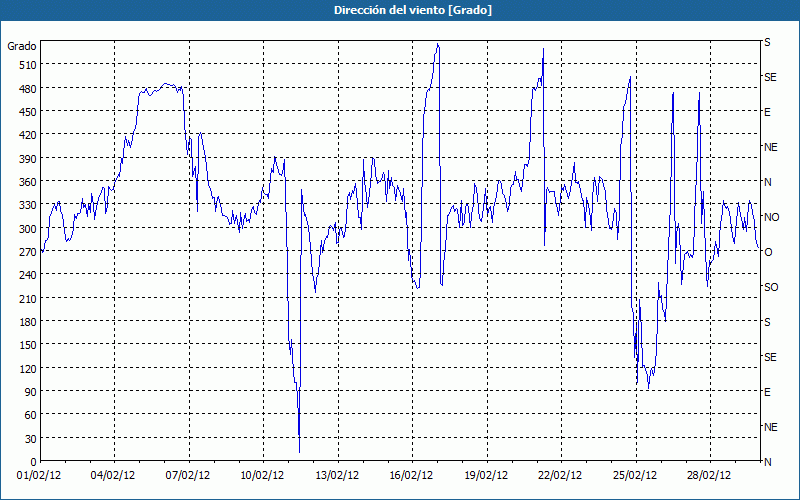
Task: Click the chart title "Dirección del viento [Grado]"
Action: (x=413, y=10)
